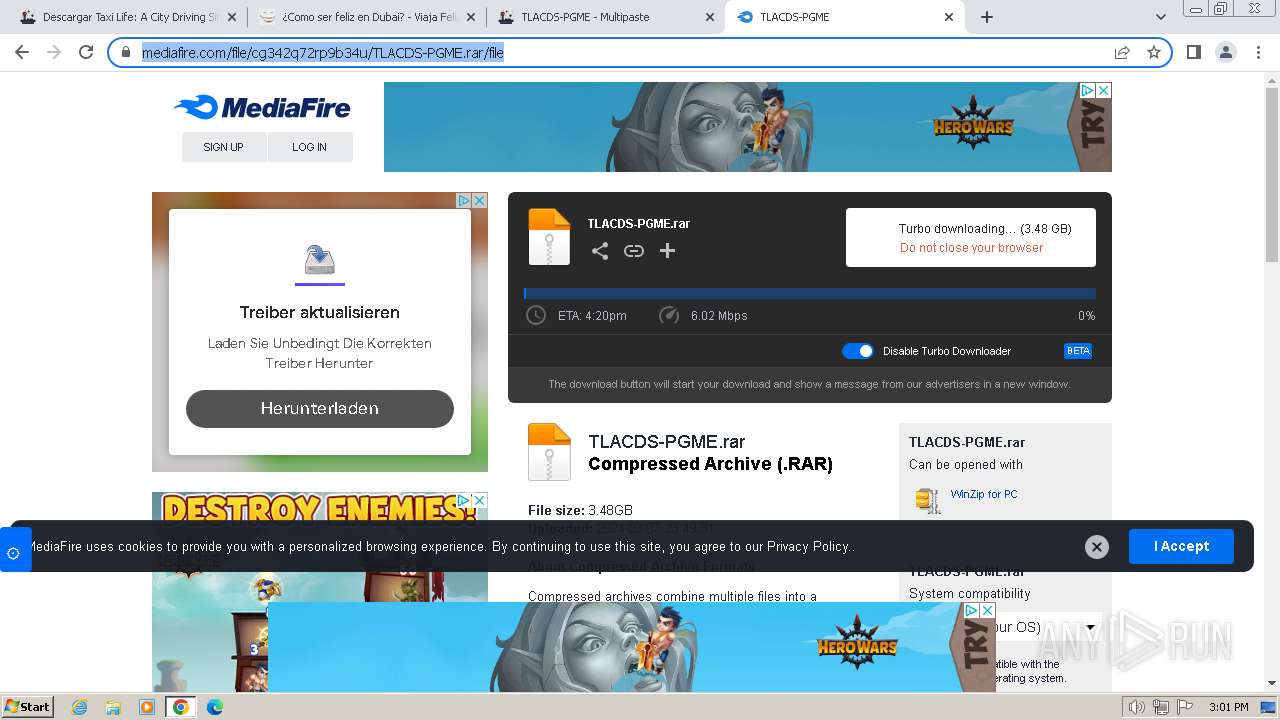Open Internet Explorer from taskbar
This screenshot has height=720, width=1280.
click(x=79, y=707)
